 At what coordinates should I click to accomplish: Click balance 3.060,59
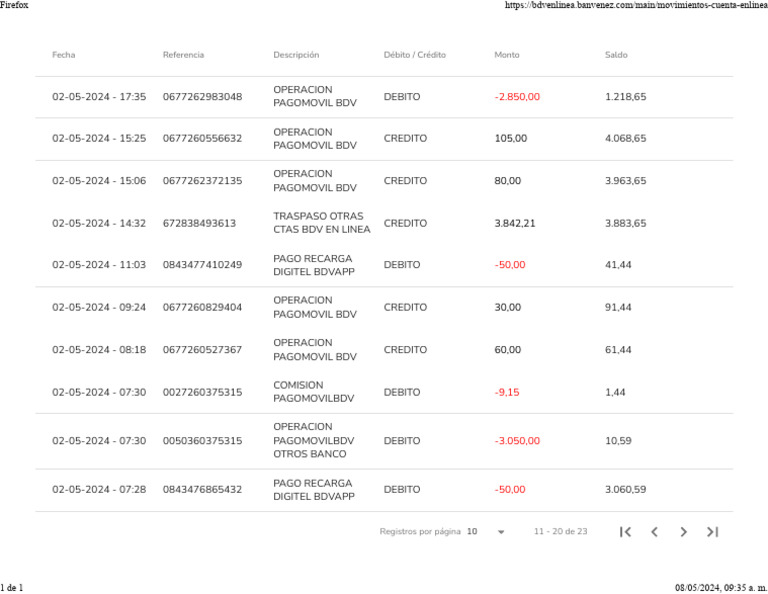tap(625, 489)
